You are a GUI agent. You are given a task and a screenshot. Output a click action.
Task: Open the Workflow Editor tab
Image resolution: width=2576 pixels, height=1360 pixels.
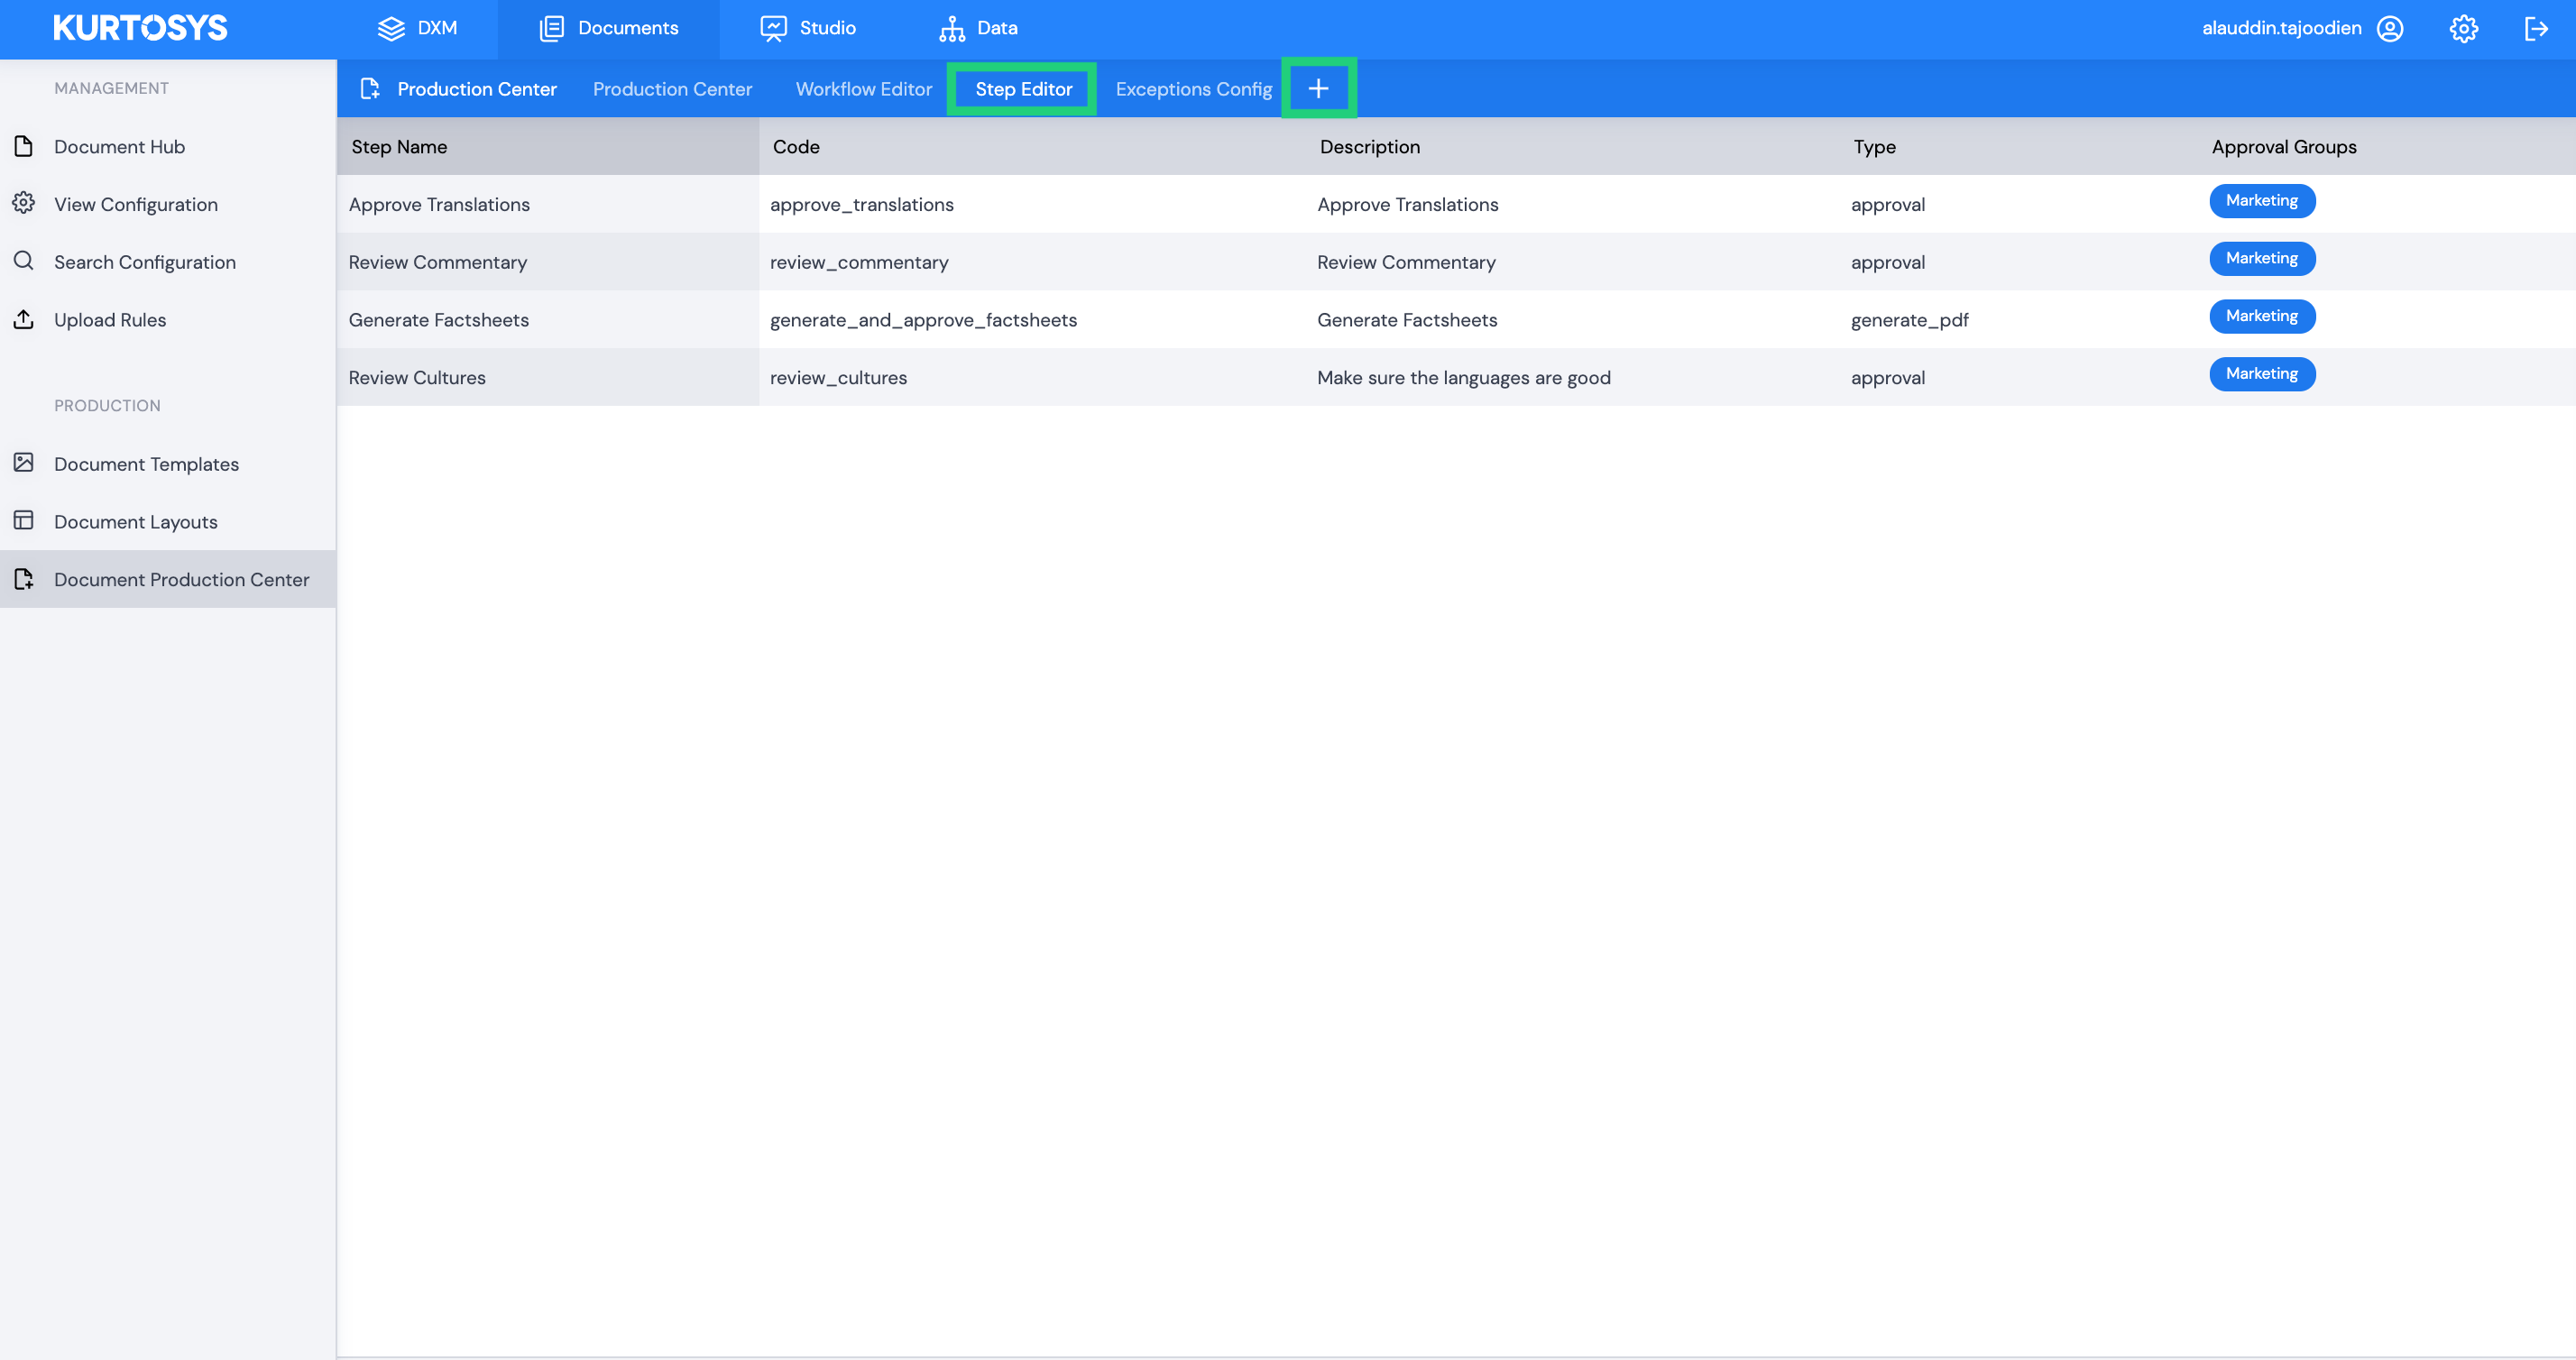pyautogui.click(x=863, y=89)
